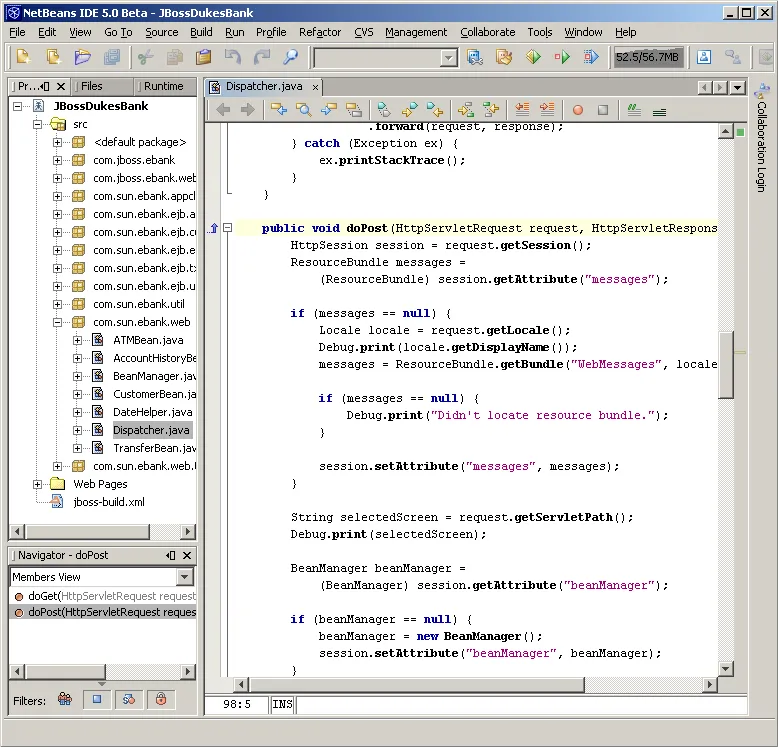Click the memory usage 52.5/56.7MB indicator

click(x=647, y=57)
